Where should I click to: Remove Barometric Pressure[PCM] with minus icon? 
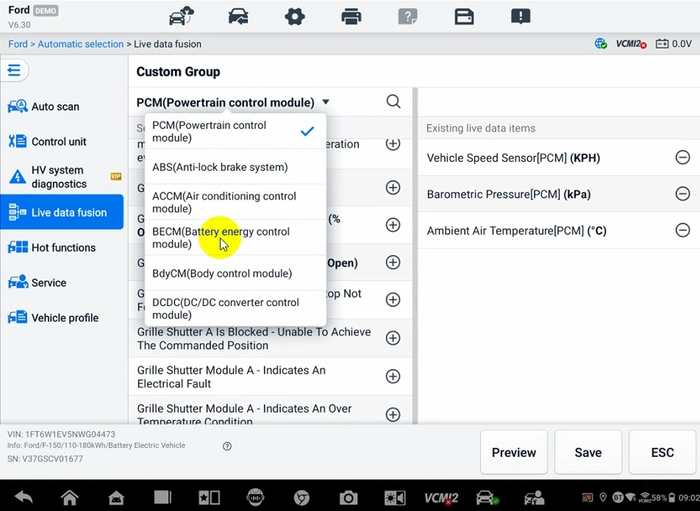(682, 194)
